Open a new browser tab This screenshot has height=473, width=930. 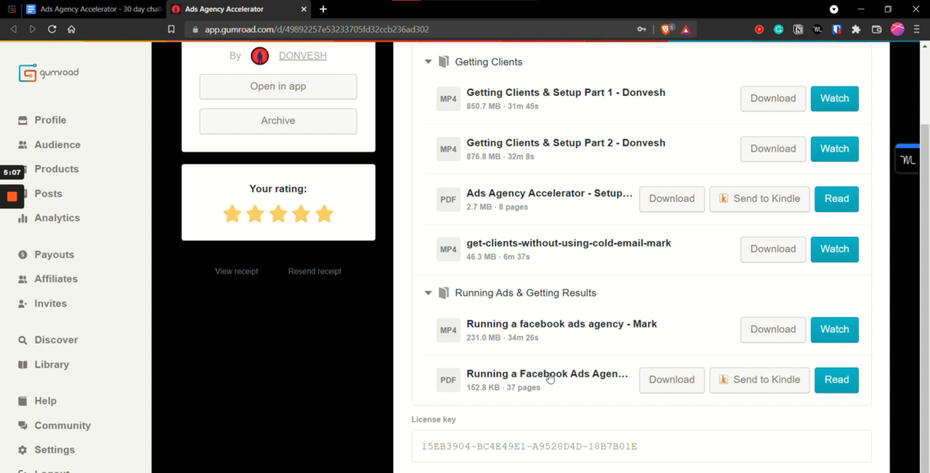[323, 9]
